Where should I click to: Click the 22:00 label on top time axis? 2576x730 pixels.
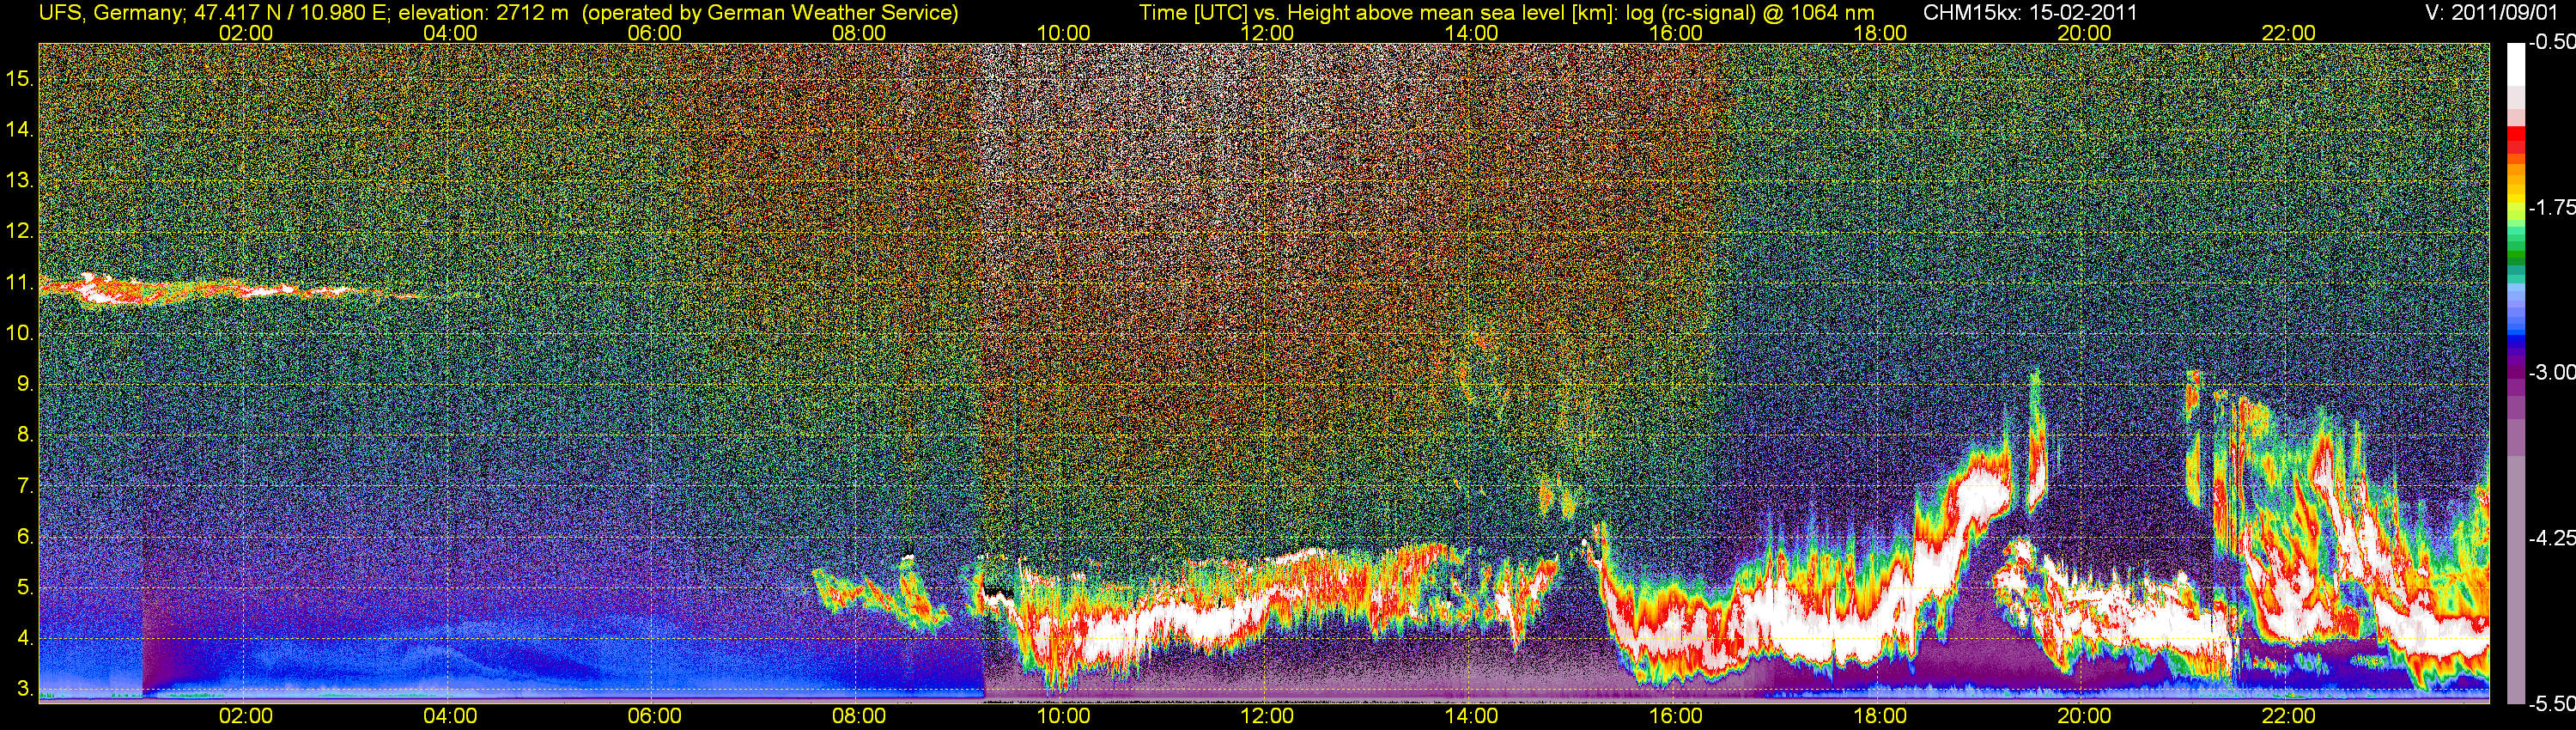2288,33
